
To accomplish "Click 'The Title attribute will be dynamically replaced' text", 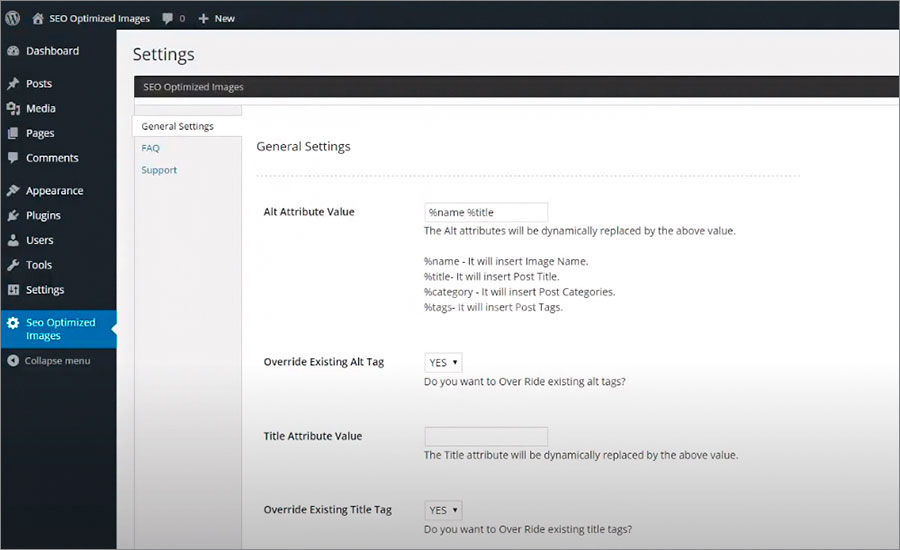I will pyautogui.click(x=581, y=455).
